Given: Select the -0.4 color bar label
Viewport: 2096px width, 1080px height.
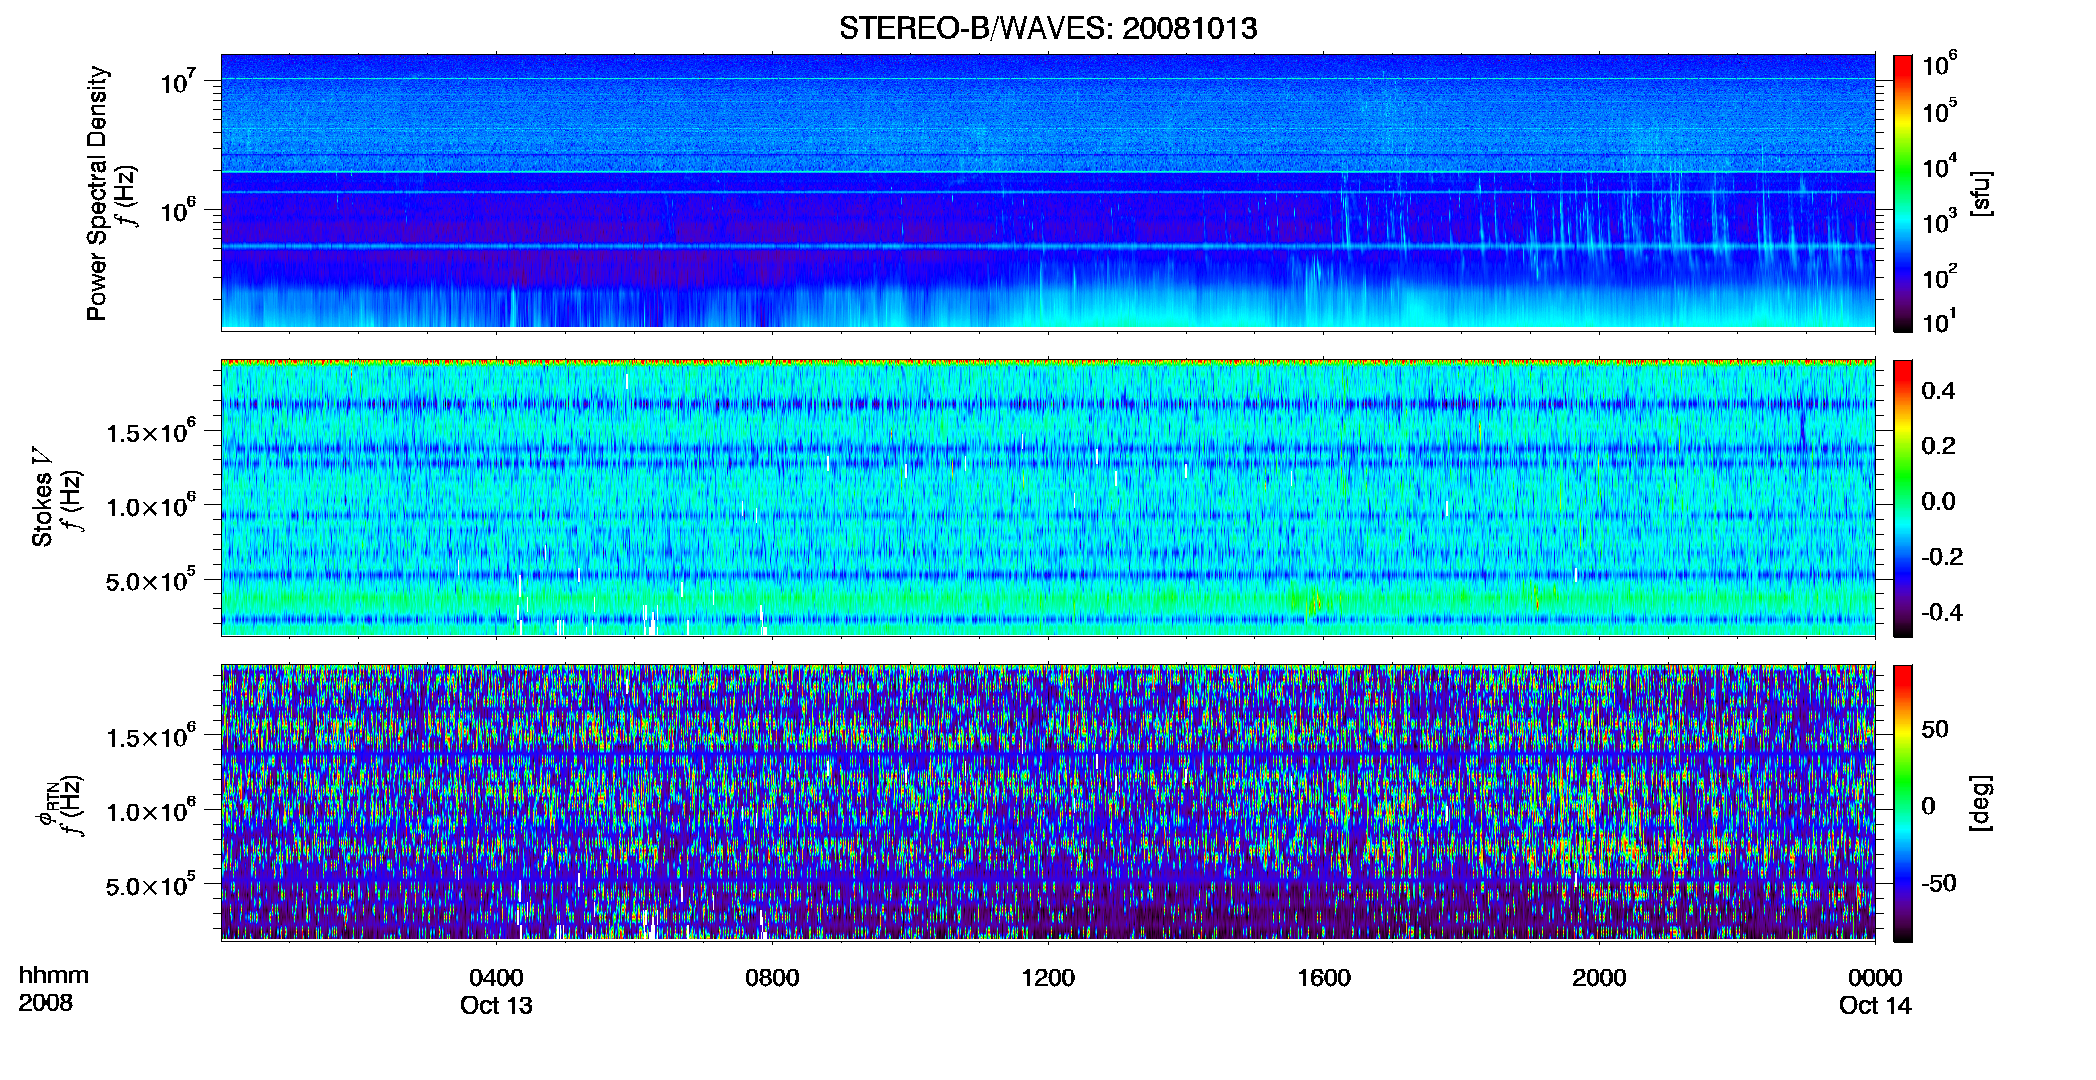Looking at the screenshot, I should click(1942, 612).
